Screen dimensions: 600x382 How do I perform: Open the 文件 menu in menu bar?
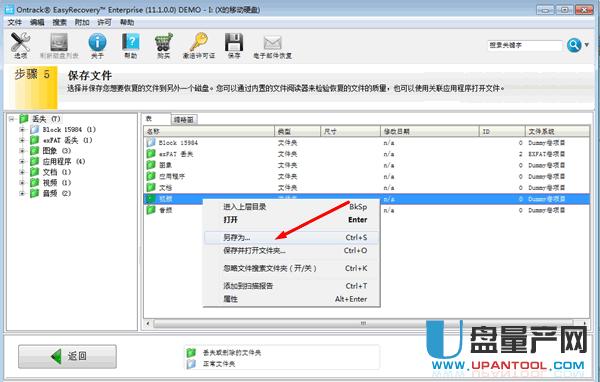[15, 23]
